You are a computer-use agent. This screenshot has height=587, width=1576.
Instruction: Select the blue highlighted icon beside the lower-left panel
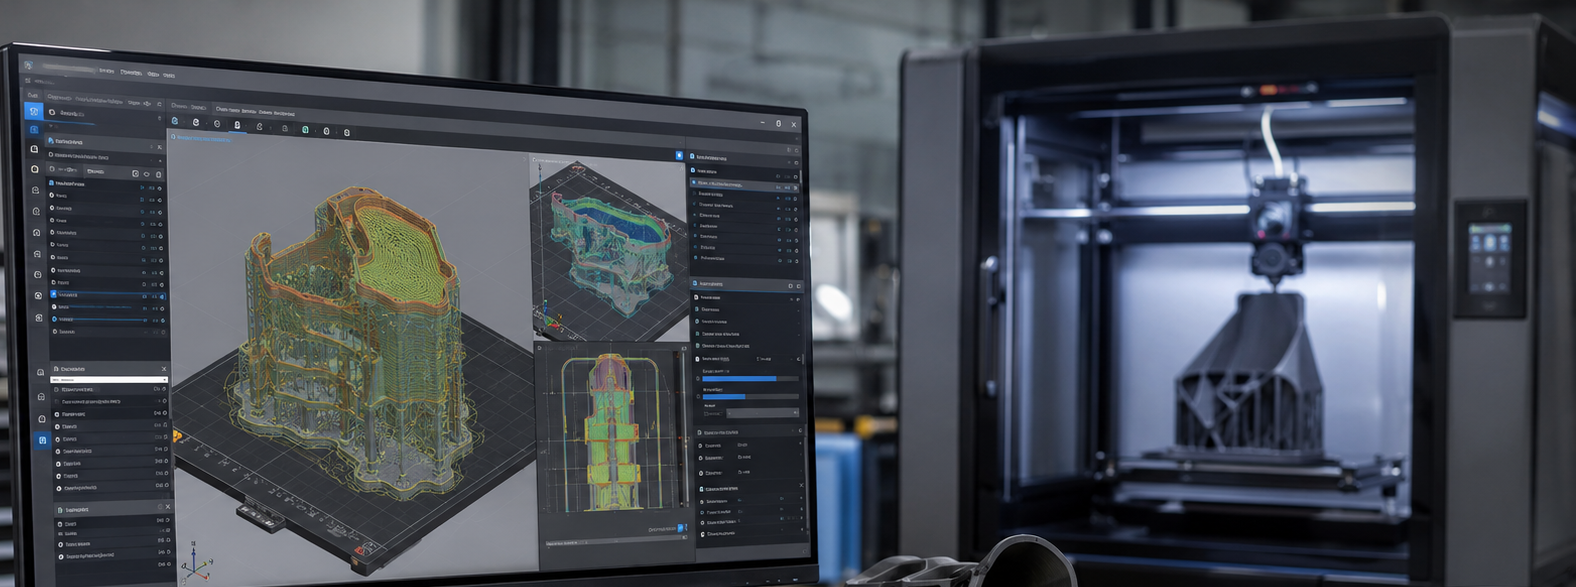click(42, 440)
